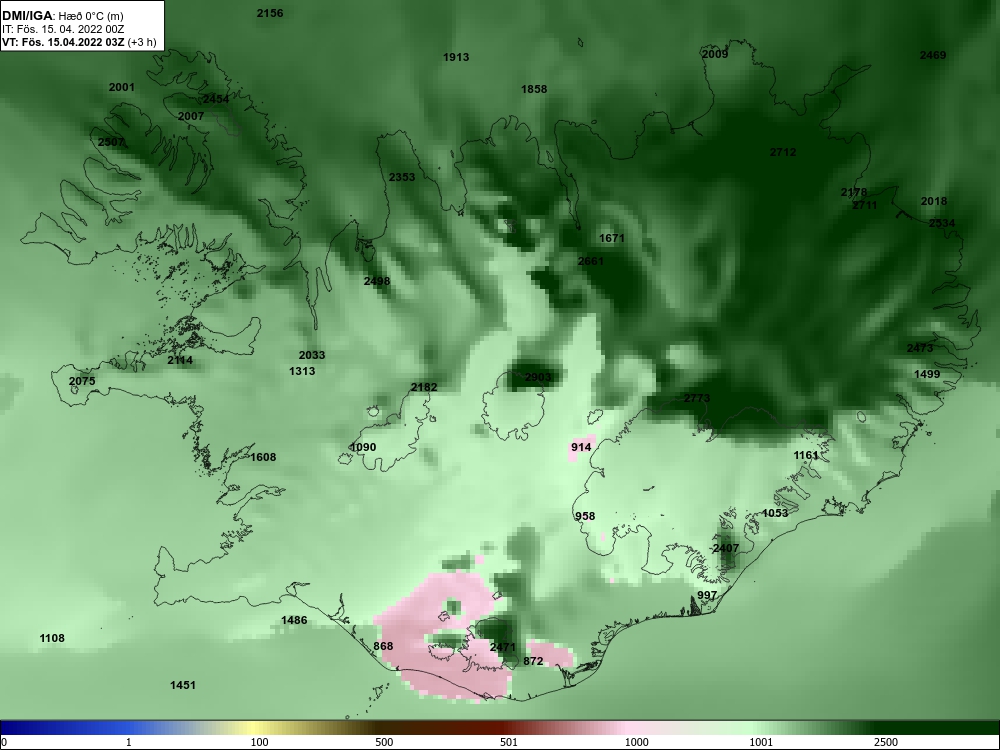This screenshot has width=1000, height=750.
Task: Click the map value 1913
Action: point(456,57)
